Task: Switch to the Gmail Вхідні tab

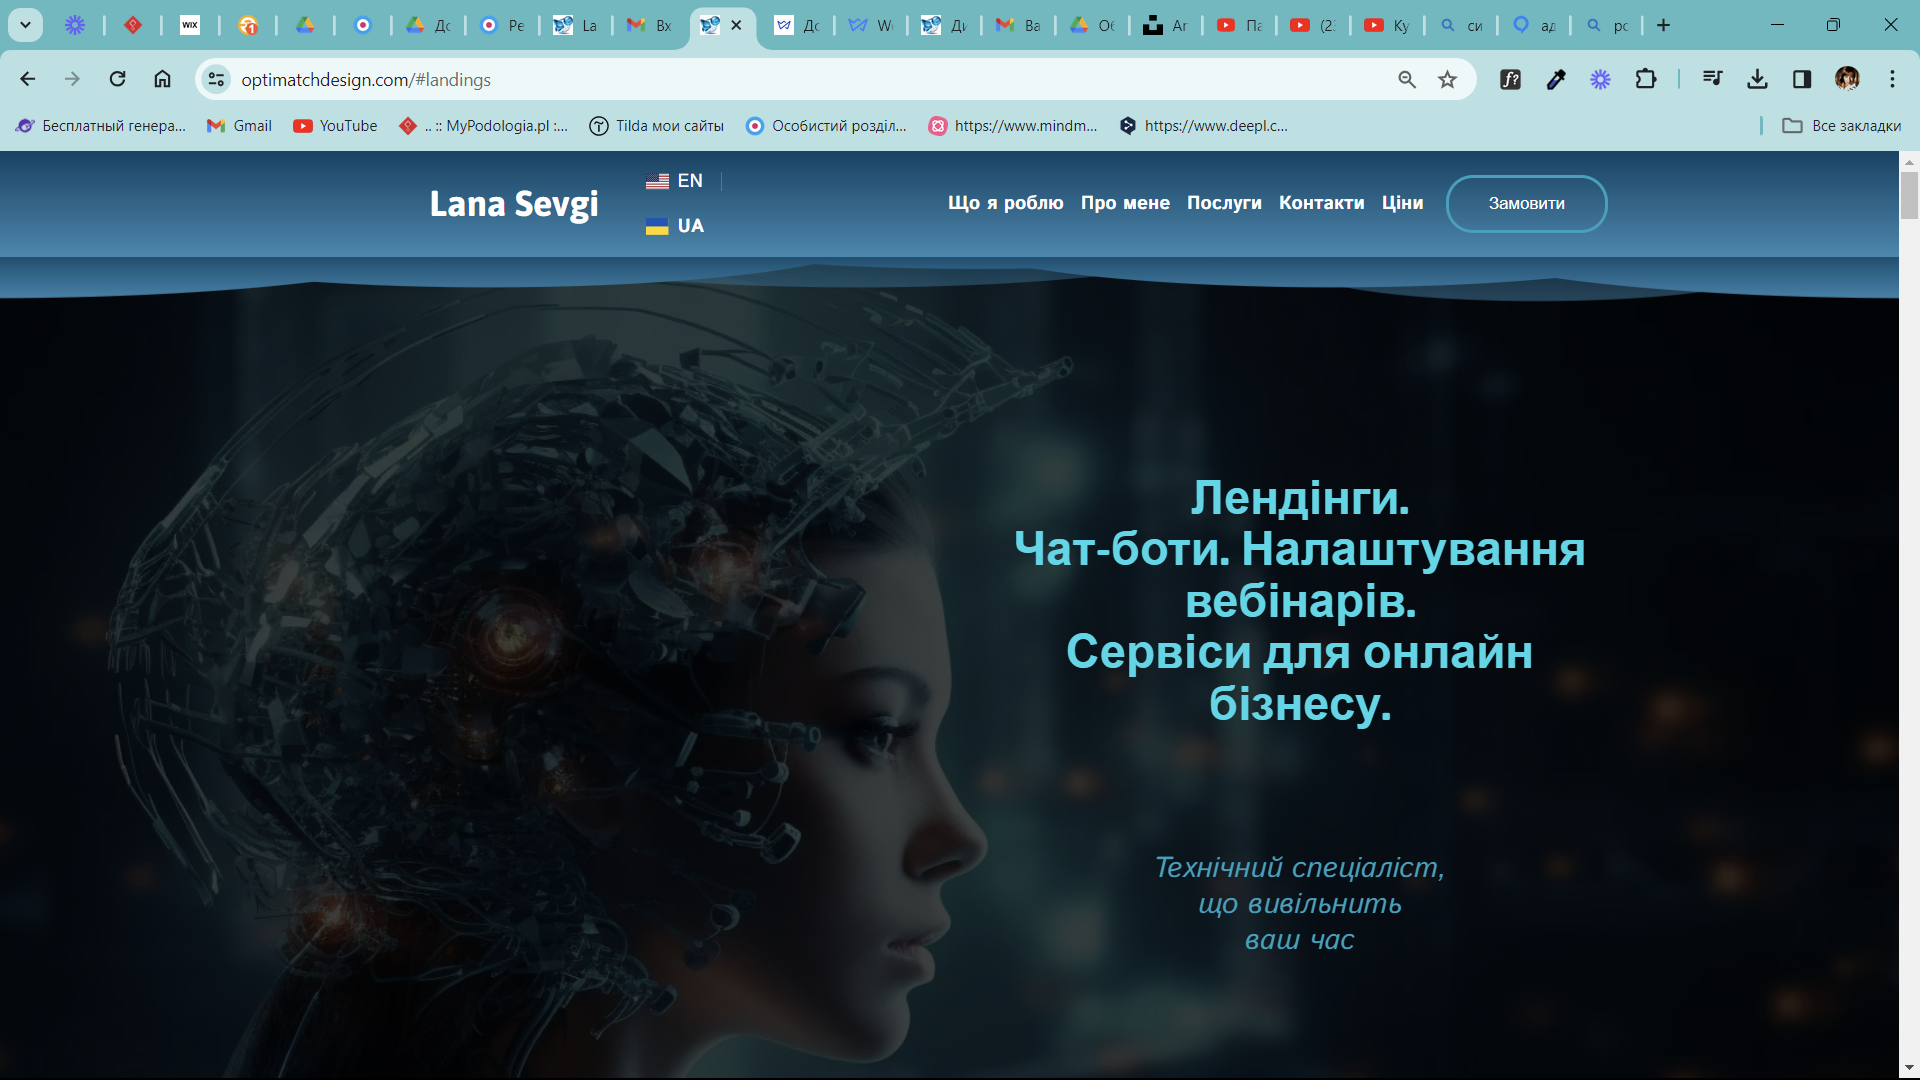Action: 648,25
